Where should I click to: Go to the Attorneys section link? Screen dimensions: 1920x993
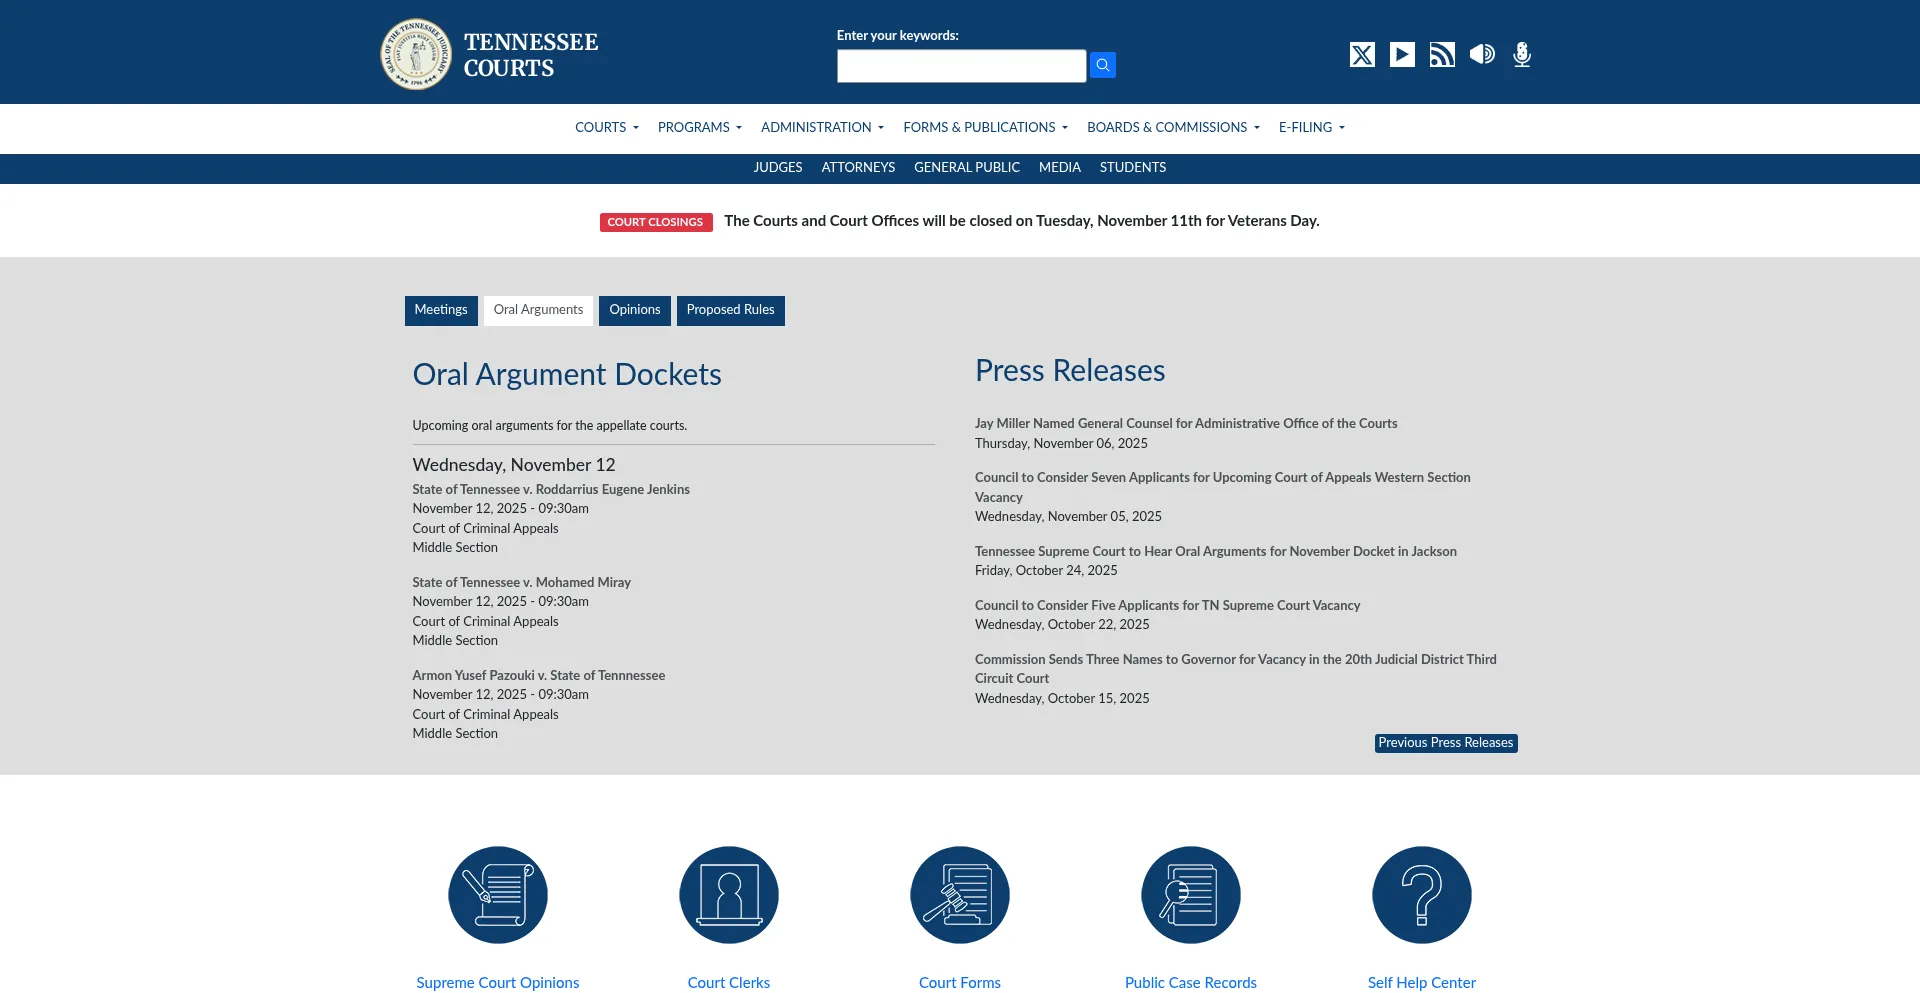pyautogui.click(x=858, y=168)
